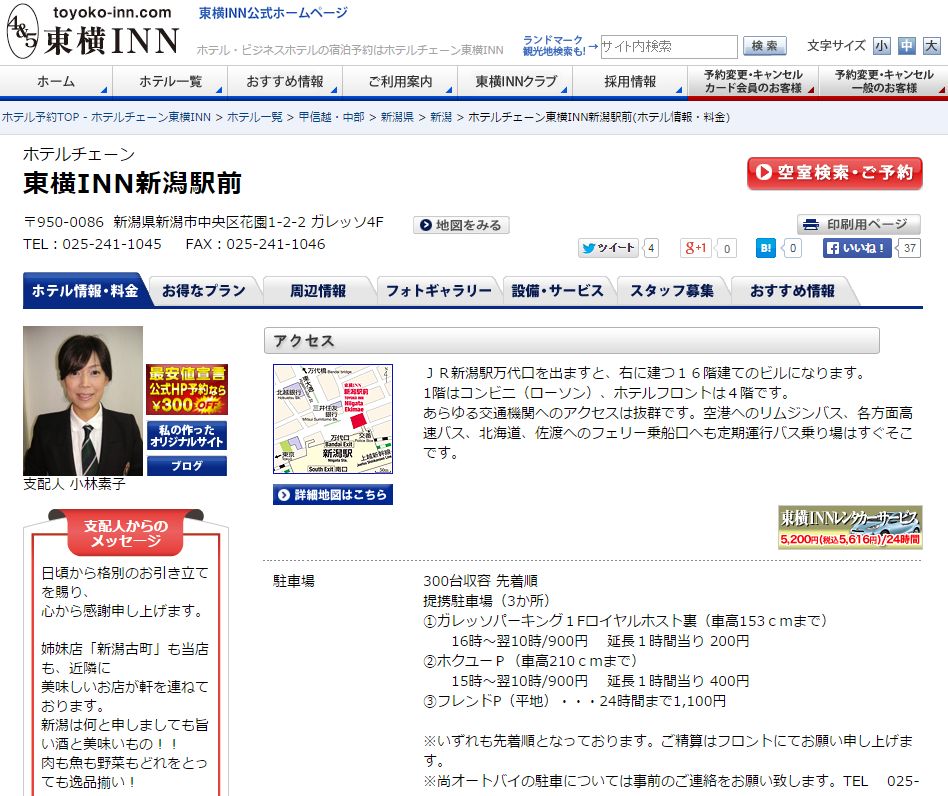Open 予約変更・キャンセル カード会員のお客様
The image size is (948, 796).
[x=753, y=82]
